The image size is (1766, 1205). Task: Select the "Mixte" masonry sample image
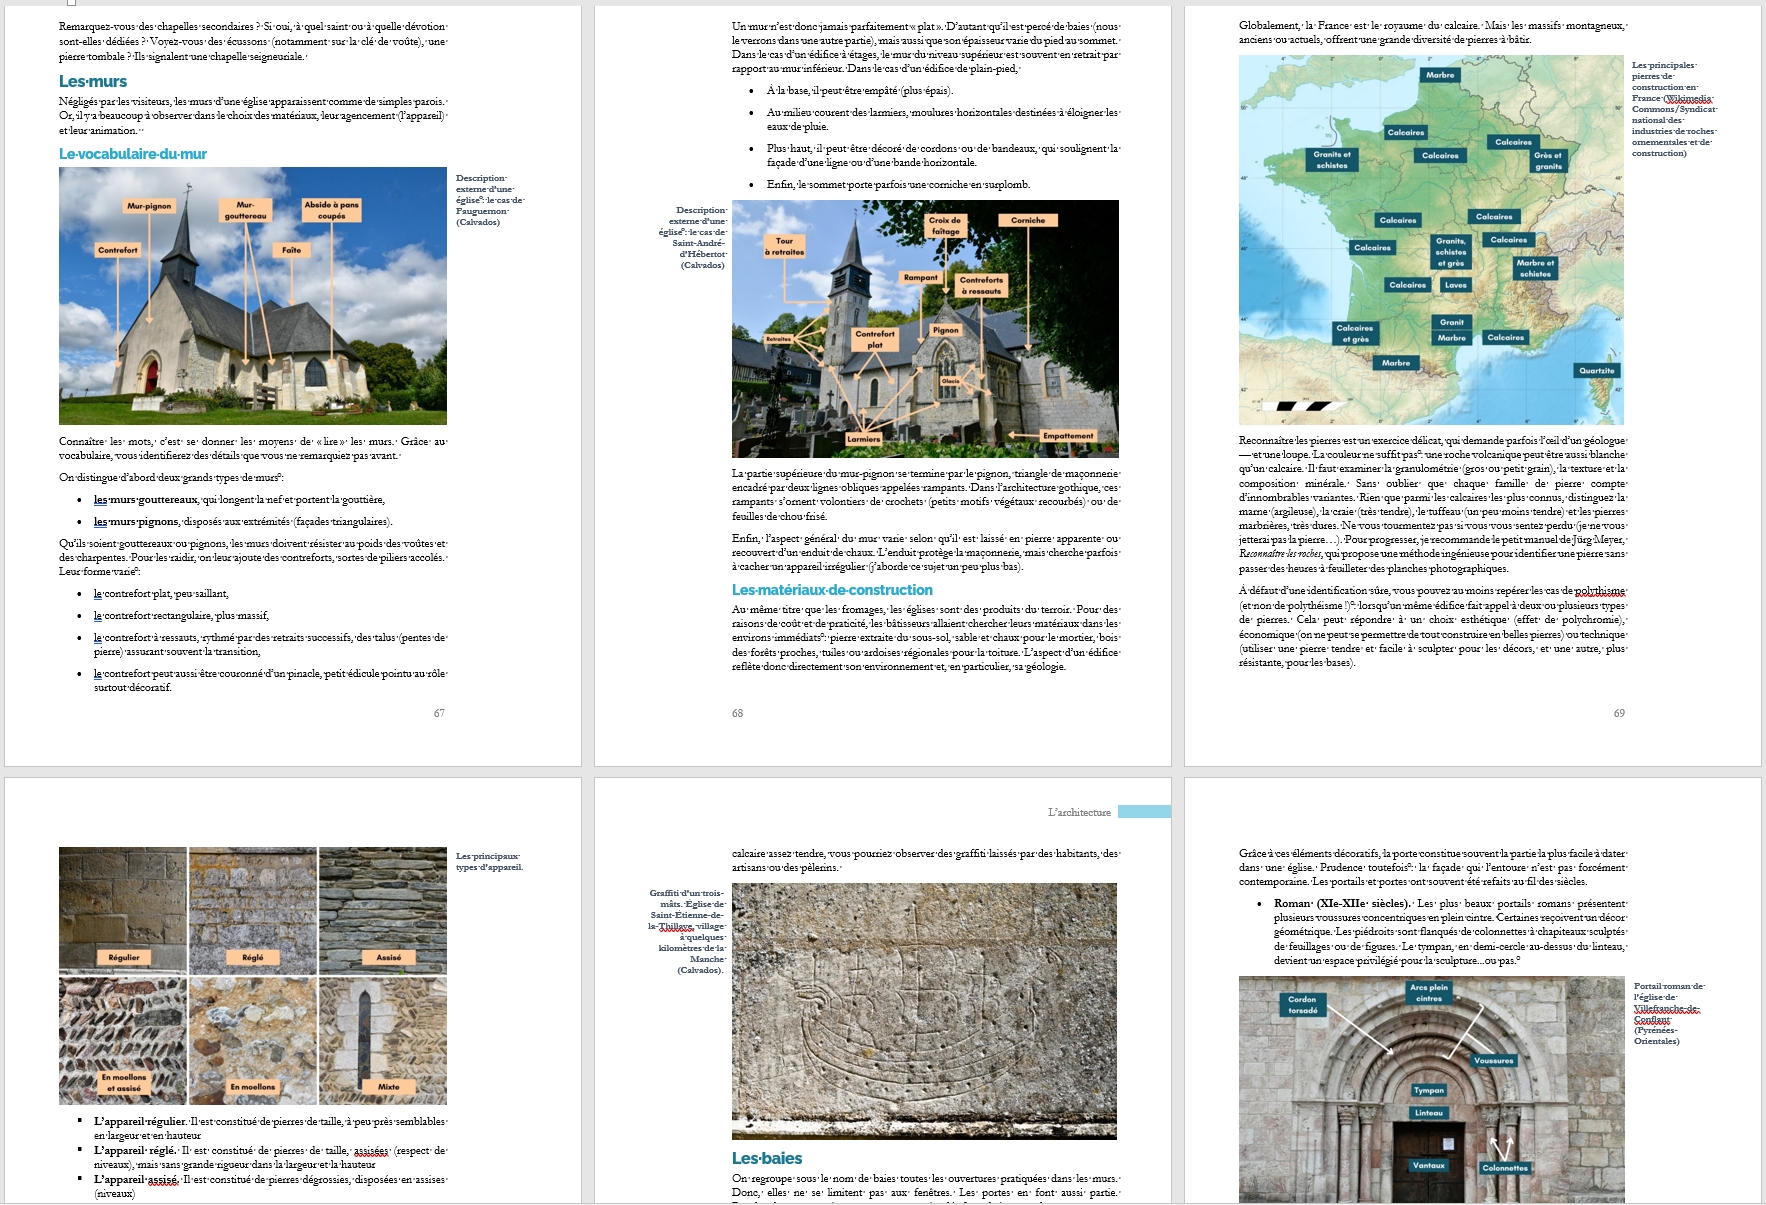click(x=383, y=1040)
